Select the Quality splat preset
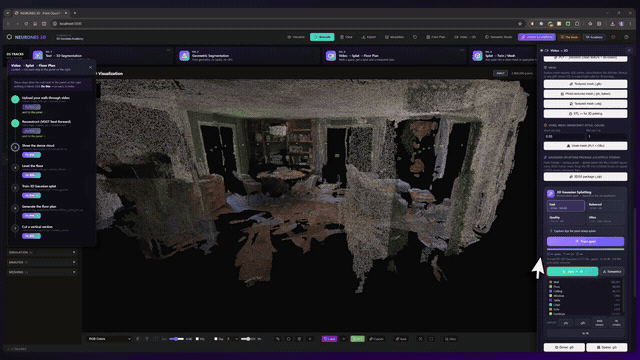Image resolution: width=640 pixels, height=360 pixels. (x=566, y=219)
